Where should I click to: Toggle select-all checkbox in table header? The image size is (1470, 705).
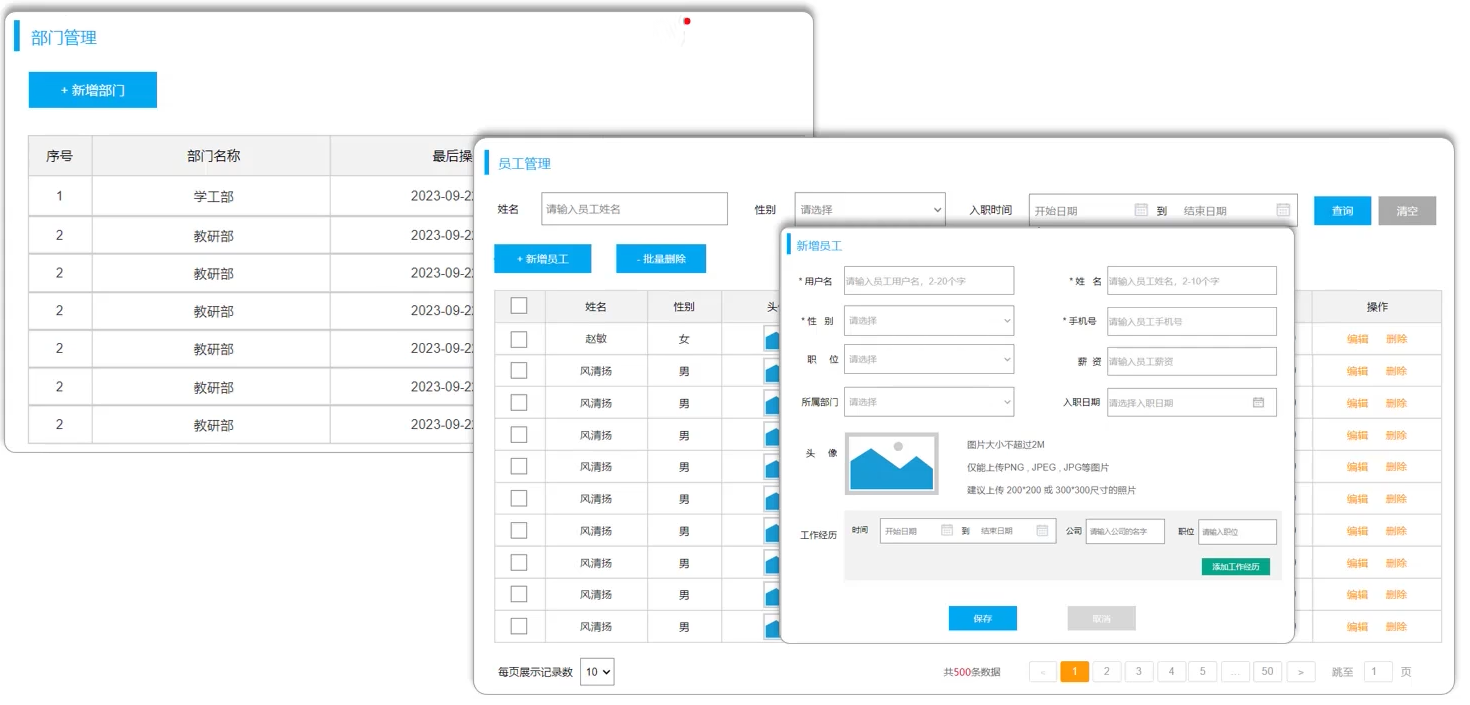pyautogui.click(x=519, y=306)
